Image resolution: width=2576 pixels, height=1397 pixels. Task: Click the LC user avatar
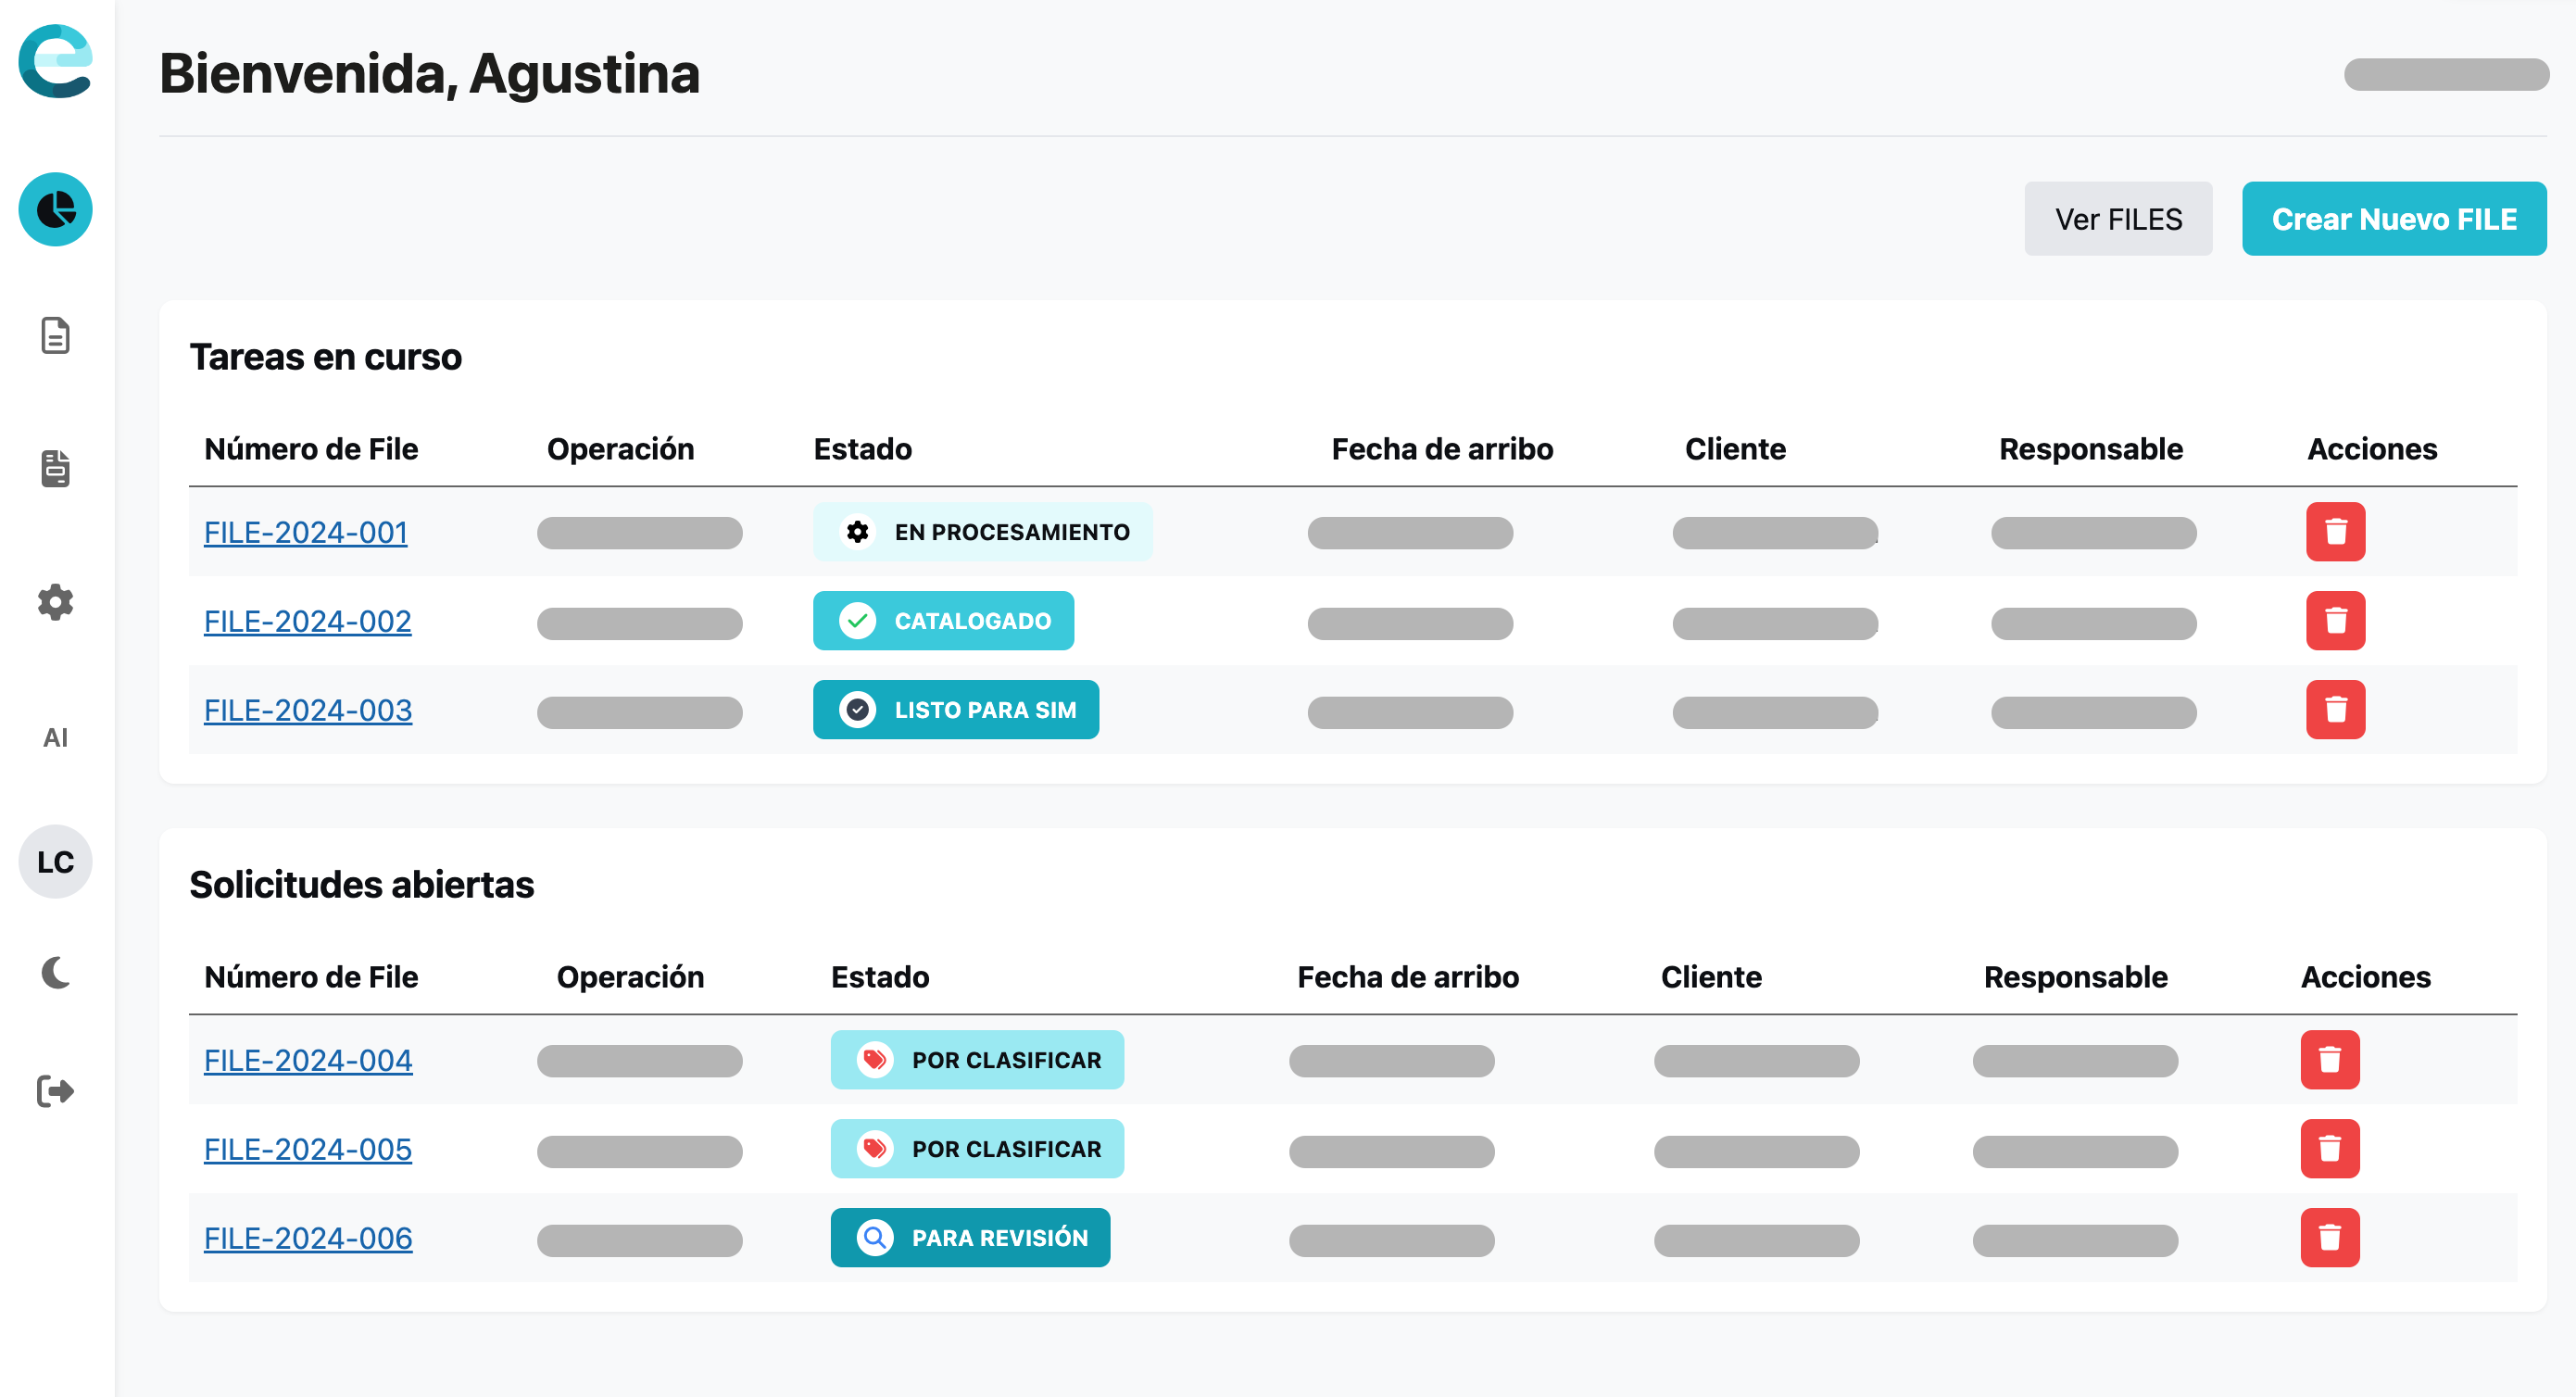pos(56,861)
